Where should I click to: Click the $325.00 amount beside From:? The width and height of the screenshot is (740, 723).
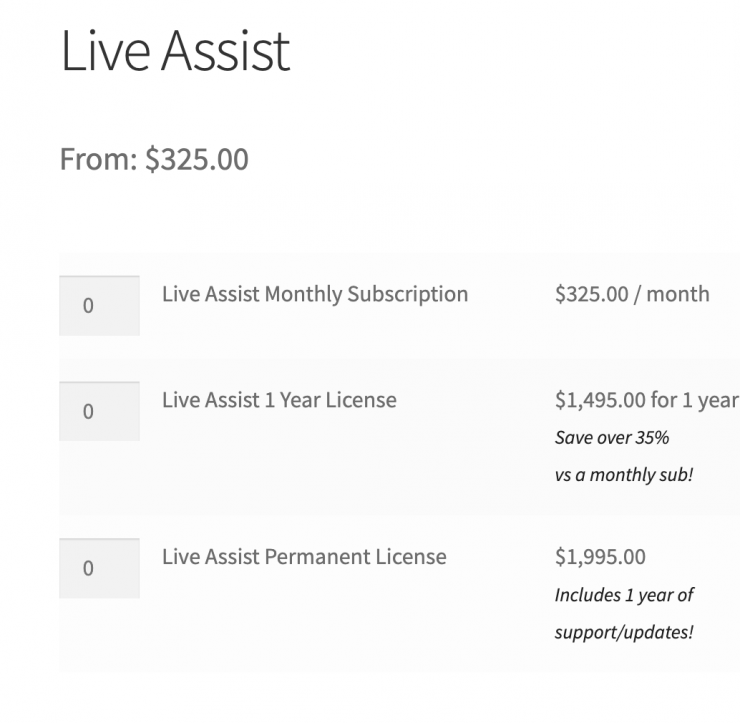[196, 159]
